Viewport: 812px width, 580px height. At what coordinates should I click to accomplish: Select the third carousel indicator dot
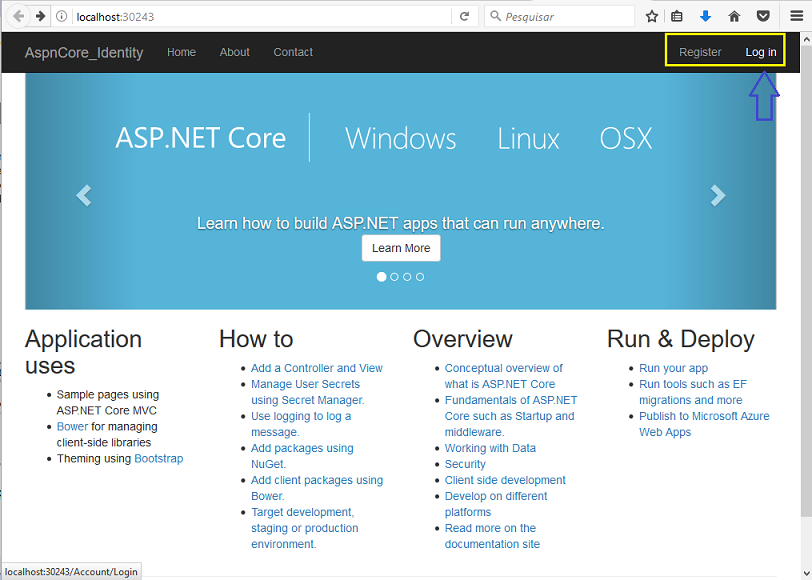[407, 277]
